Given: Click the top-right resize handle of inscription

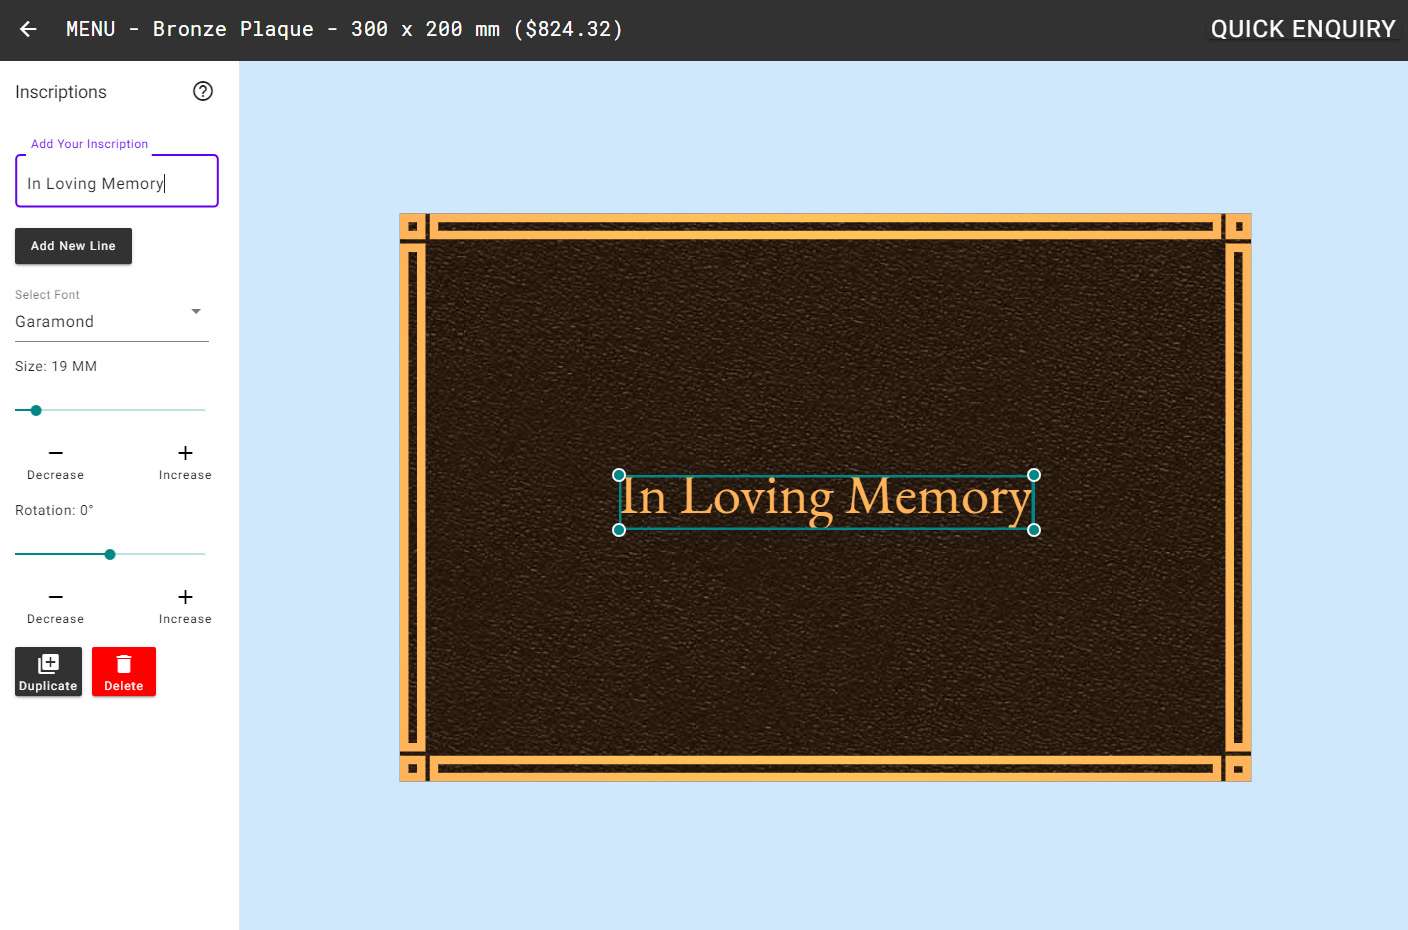Looking at the screenshot, I should coord(1034,475).
